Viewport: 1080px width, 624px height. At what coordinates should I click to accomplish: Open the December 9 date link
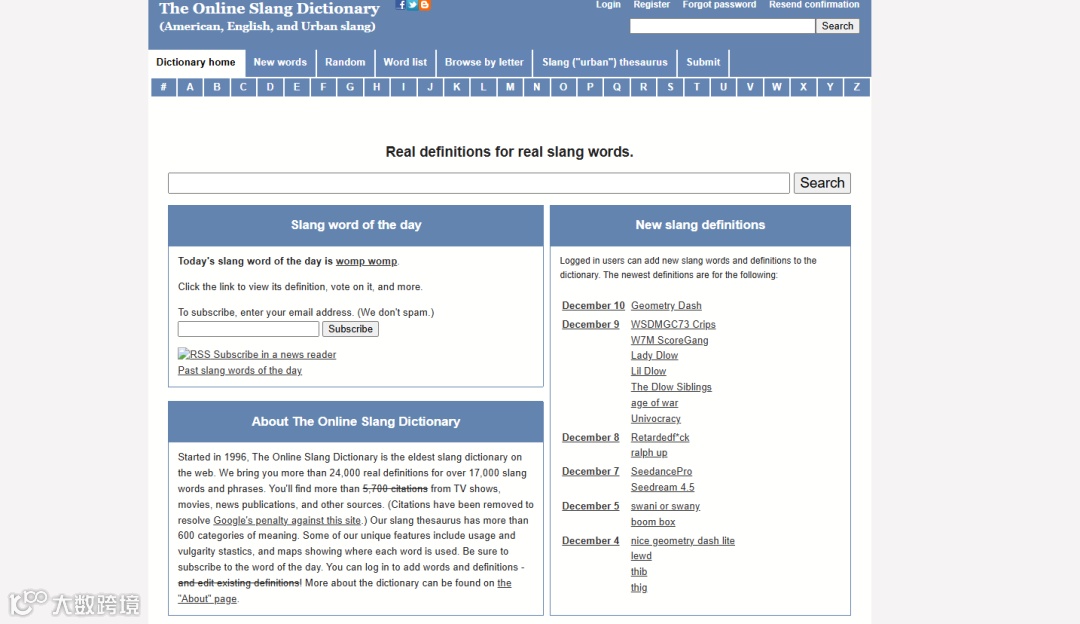coord(590,324)
